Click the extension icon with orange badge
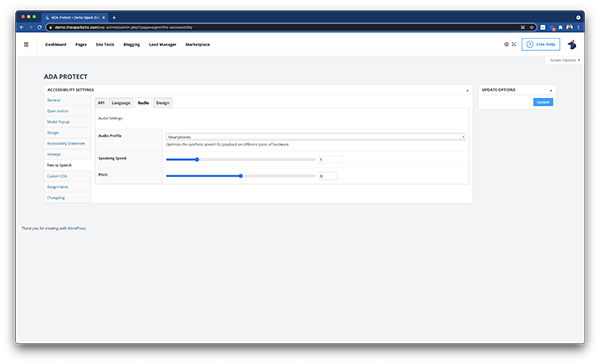 [552, 28]
